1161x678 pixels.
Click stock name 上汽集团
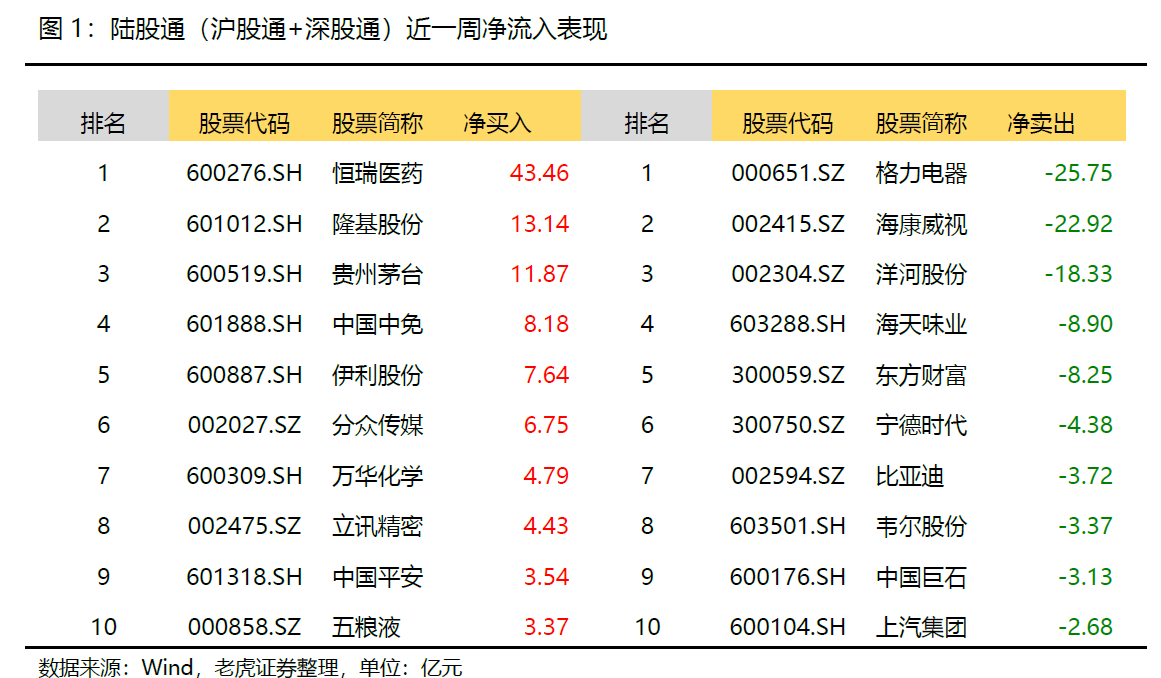[921, 627]
